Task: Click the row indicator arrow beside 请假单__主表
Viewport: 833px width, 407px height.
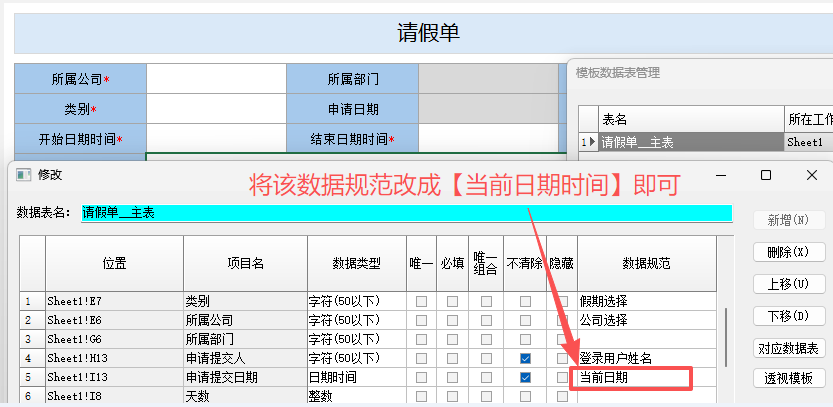Action: pyautogui.click(x=592, y=142)
